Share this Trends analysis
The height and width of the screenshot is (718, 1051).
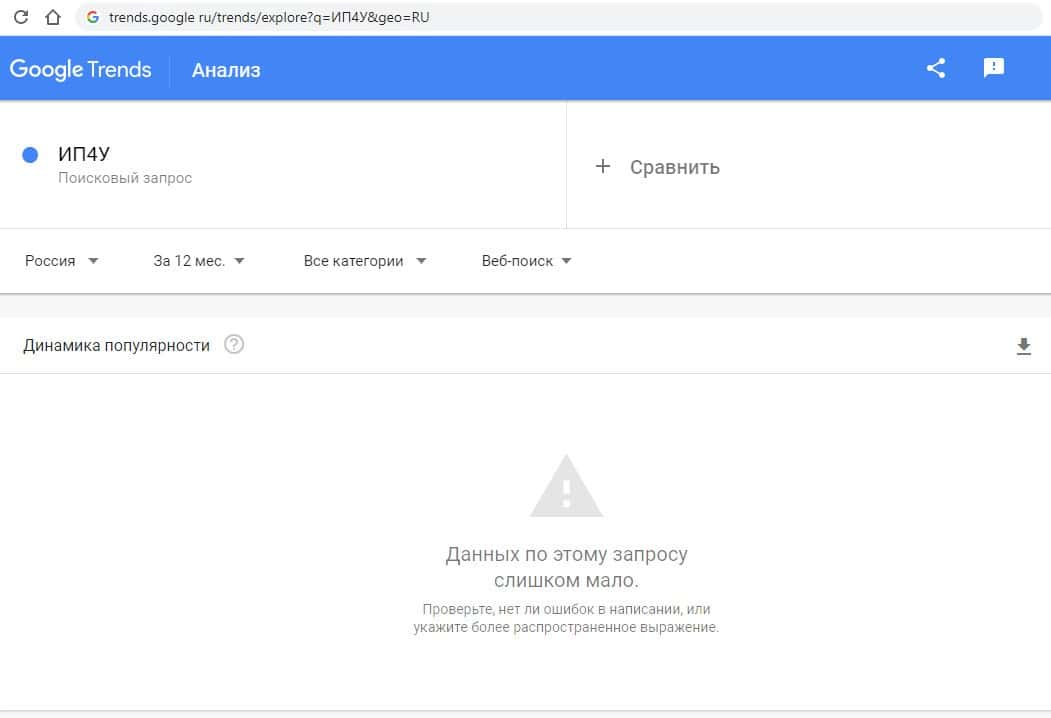click(x=936, y=68)
